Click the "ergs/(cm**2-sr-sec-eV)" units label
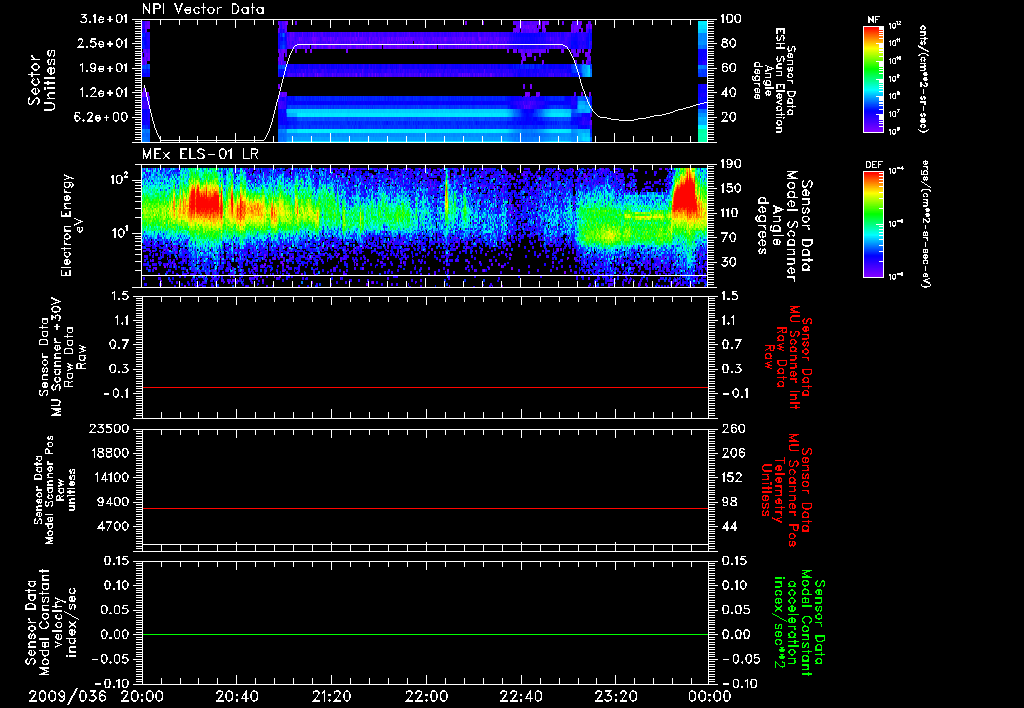This screenshot has width=1024, height=708. click(x=925, y=224)
